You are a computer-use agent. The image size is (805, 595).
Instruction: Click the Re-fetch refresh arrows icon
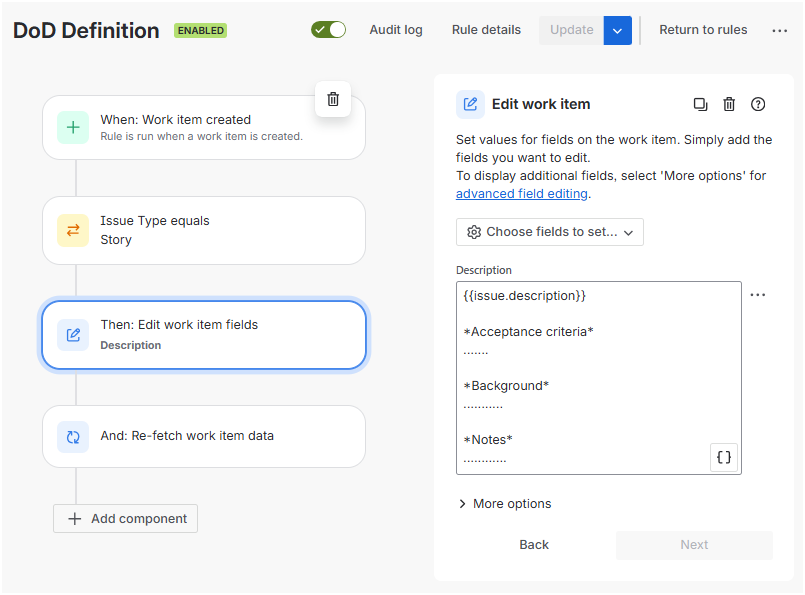point(73,436)
